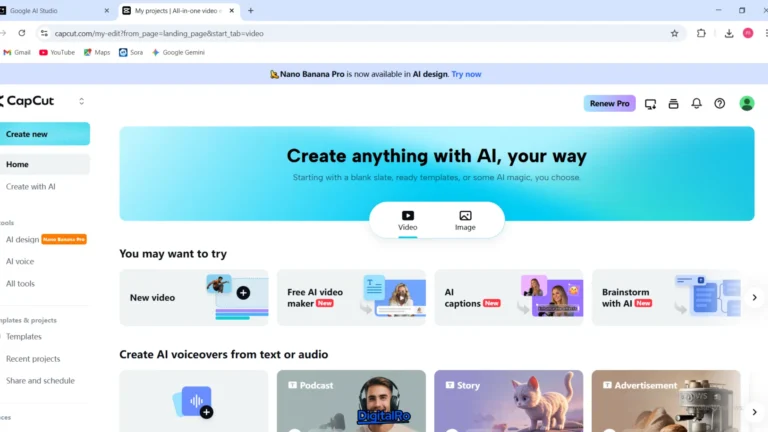The width and height of the screenshot is (768, 432).
Task: Click the help question mark icon
Action: (719, 103)
